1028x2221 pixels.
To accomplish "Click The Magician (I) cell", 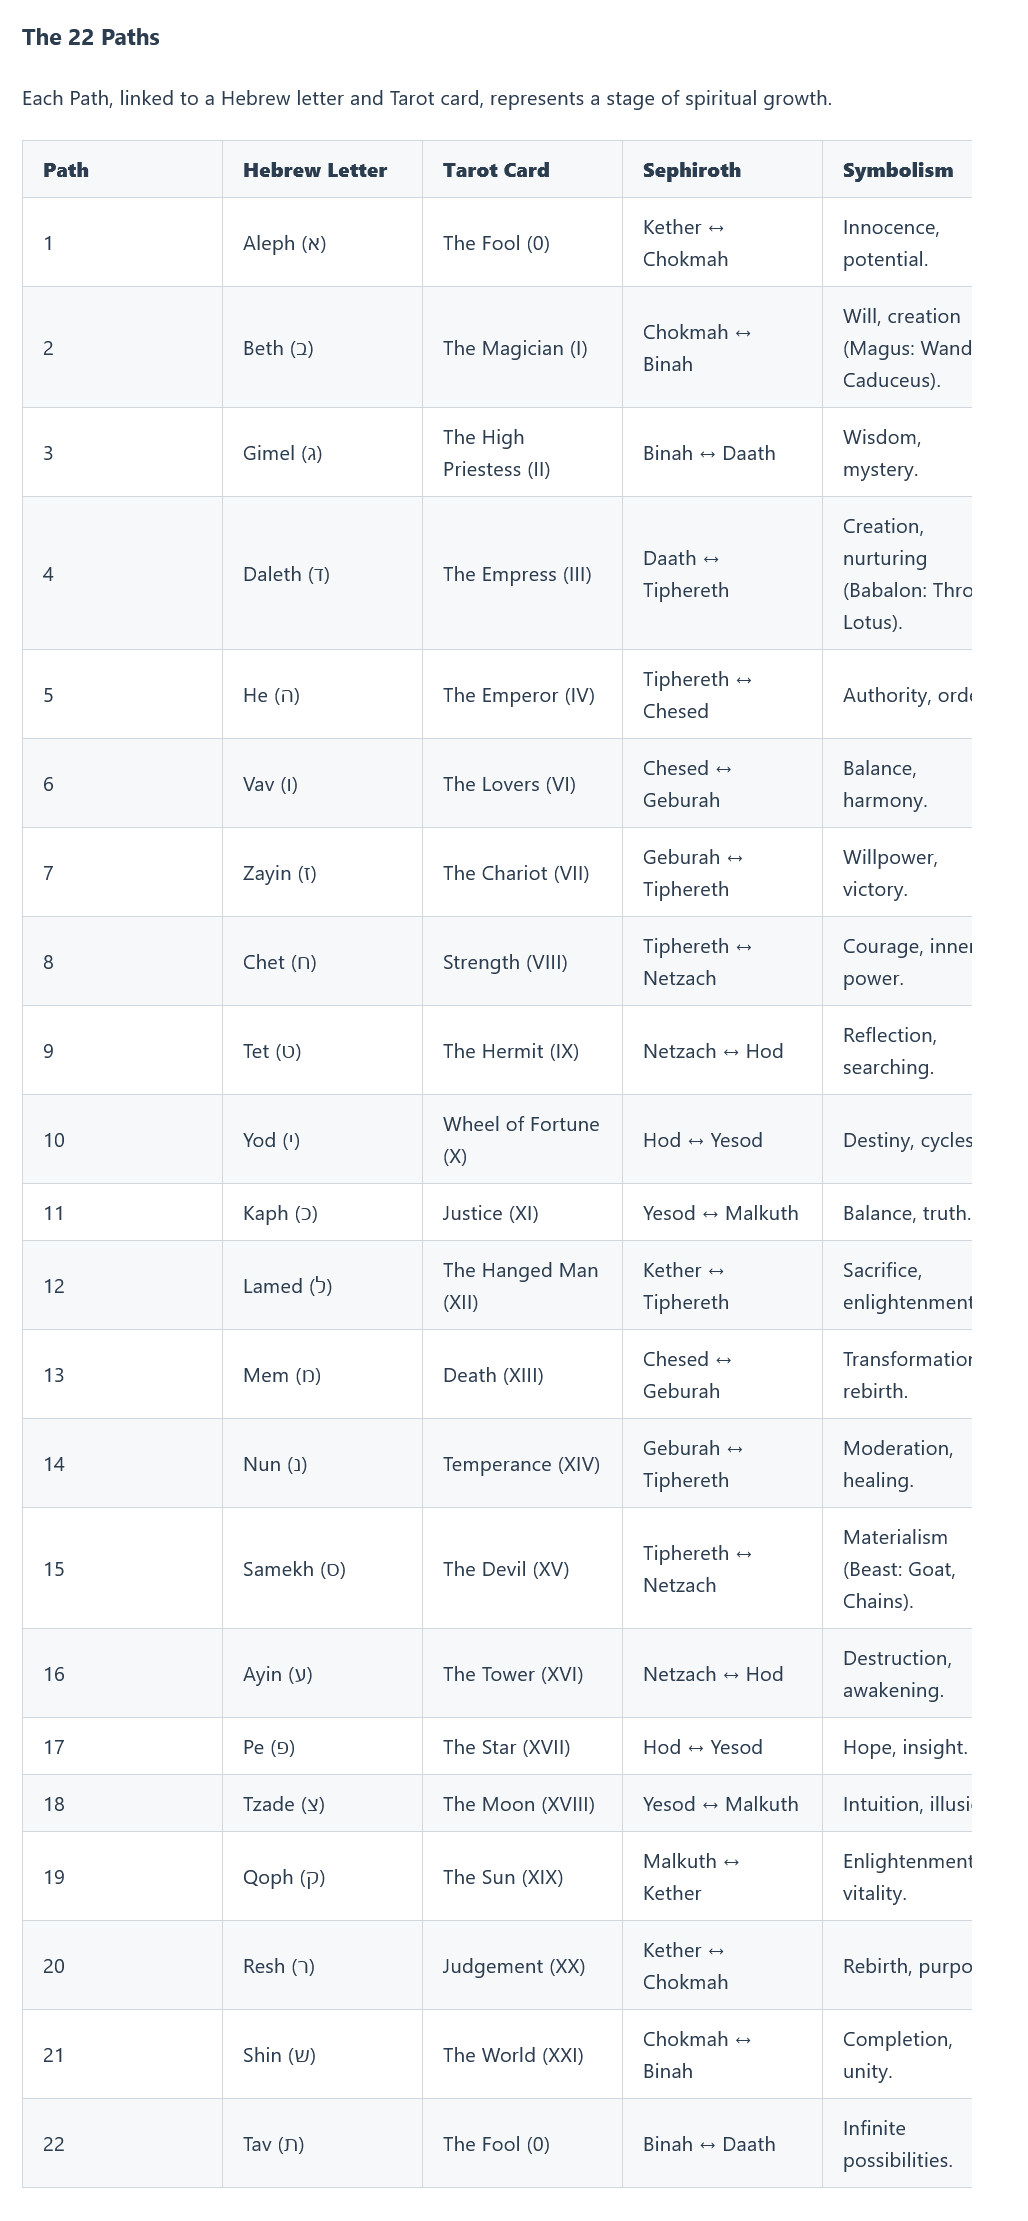I will coord(515,348).
